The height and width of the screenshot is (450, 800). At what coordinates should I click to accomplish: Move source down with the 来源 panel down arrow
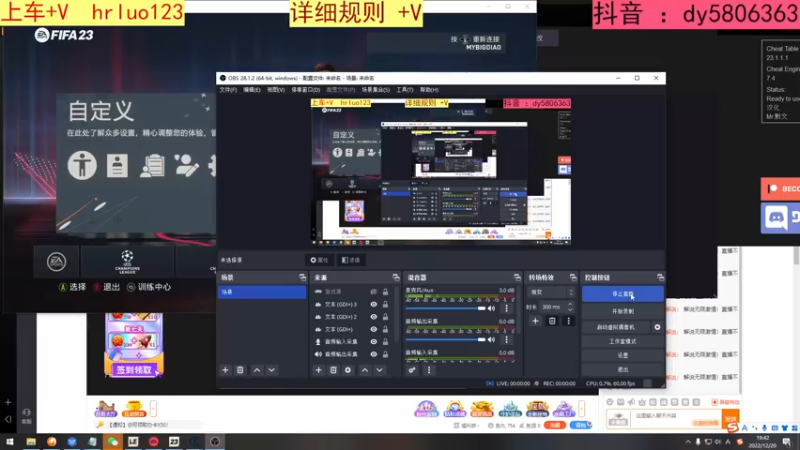click(380, 370)
